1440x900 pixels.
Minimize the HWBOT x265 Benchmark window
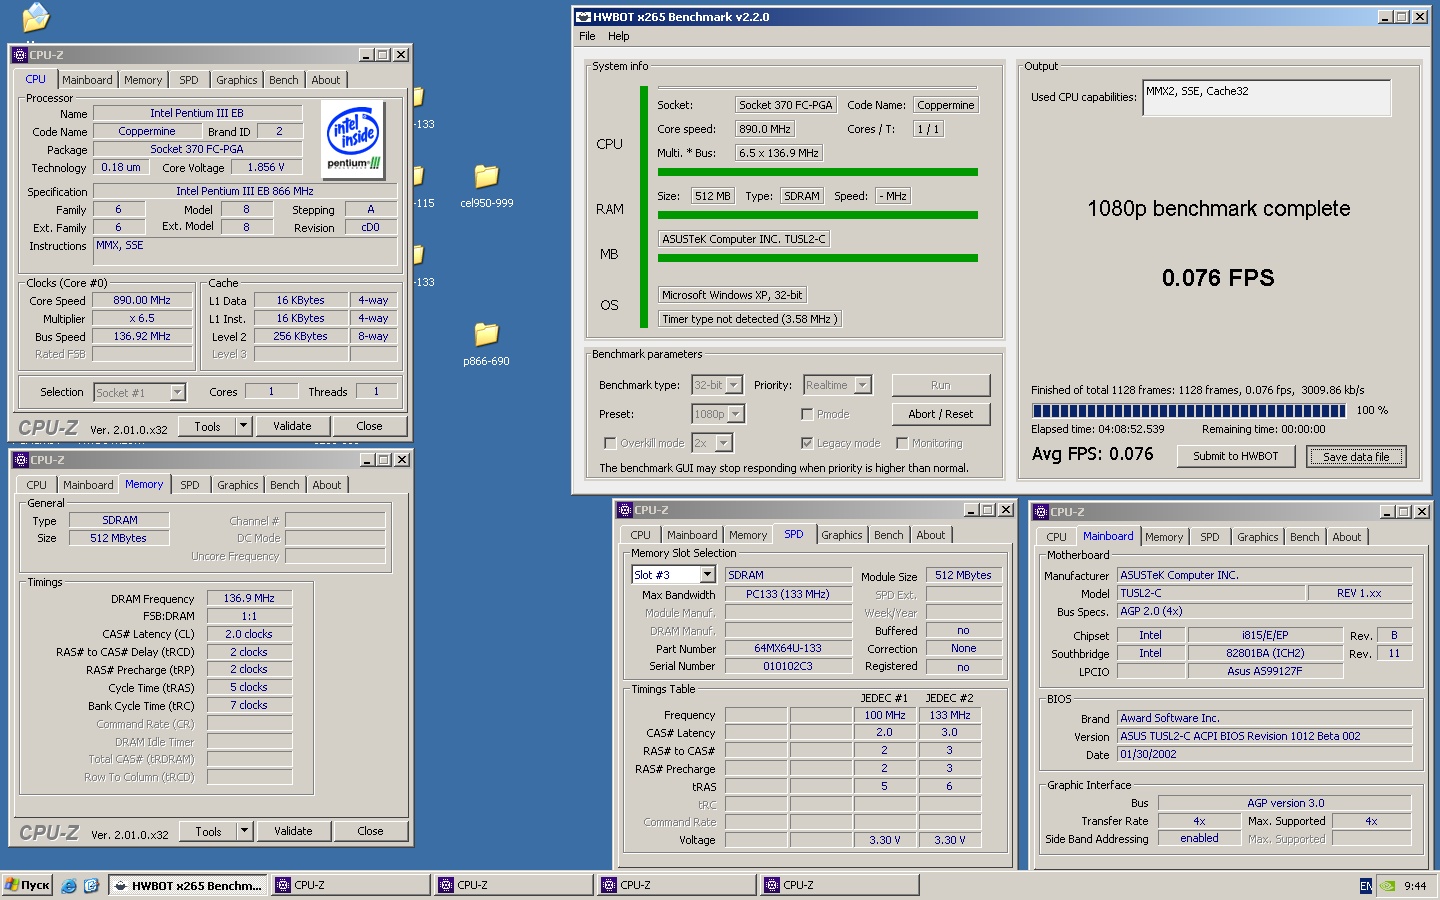coord(1385,17)
